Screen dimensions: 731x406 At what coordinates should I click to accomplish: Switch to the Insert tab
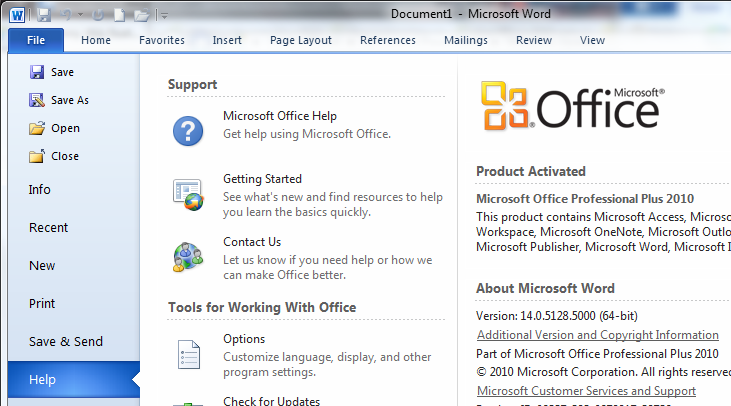(x=227, y=40)
